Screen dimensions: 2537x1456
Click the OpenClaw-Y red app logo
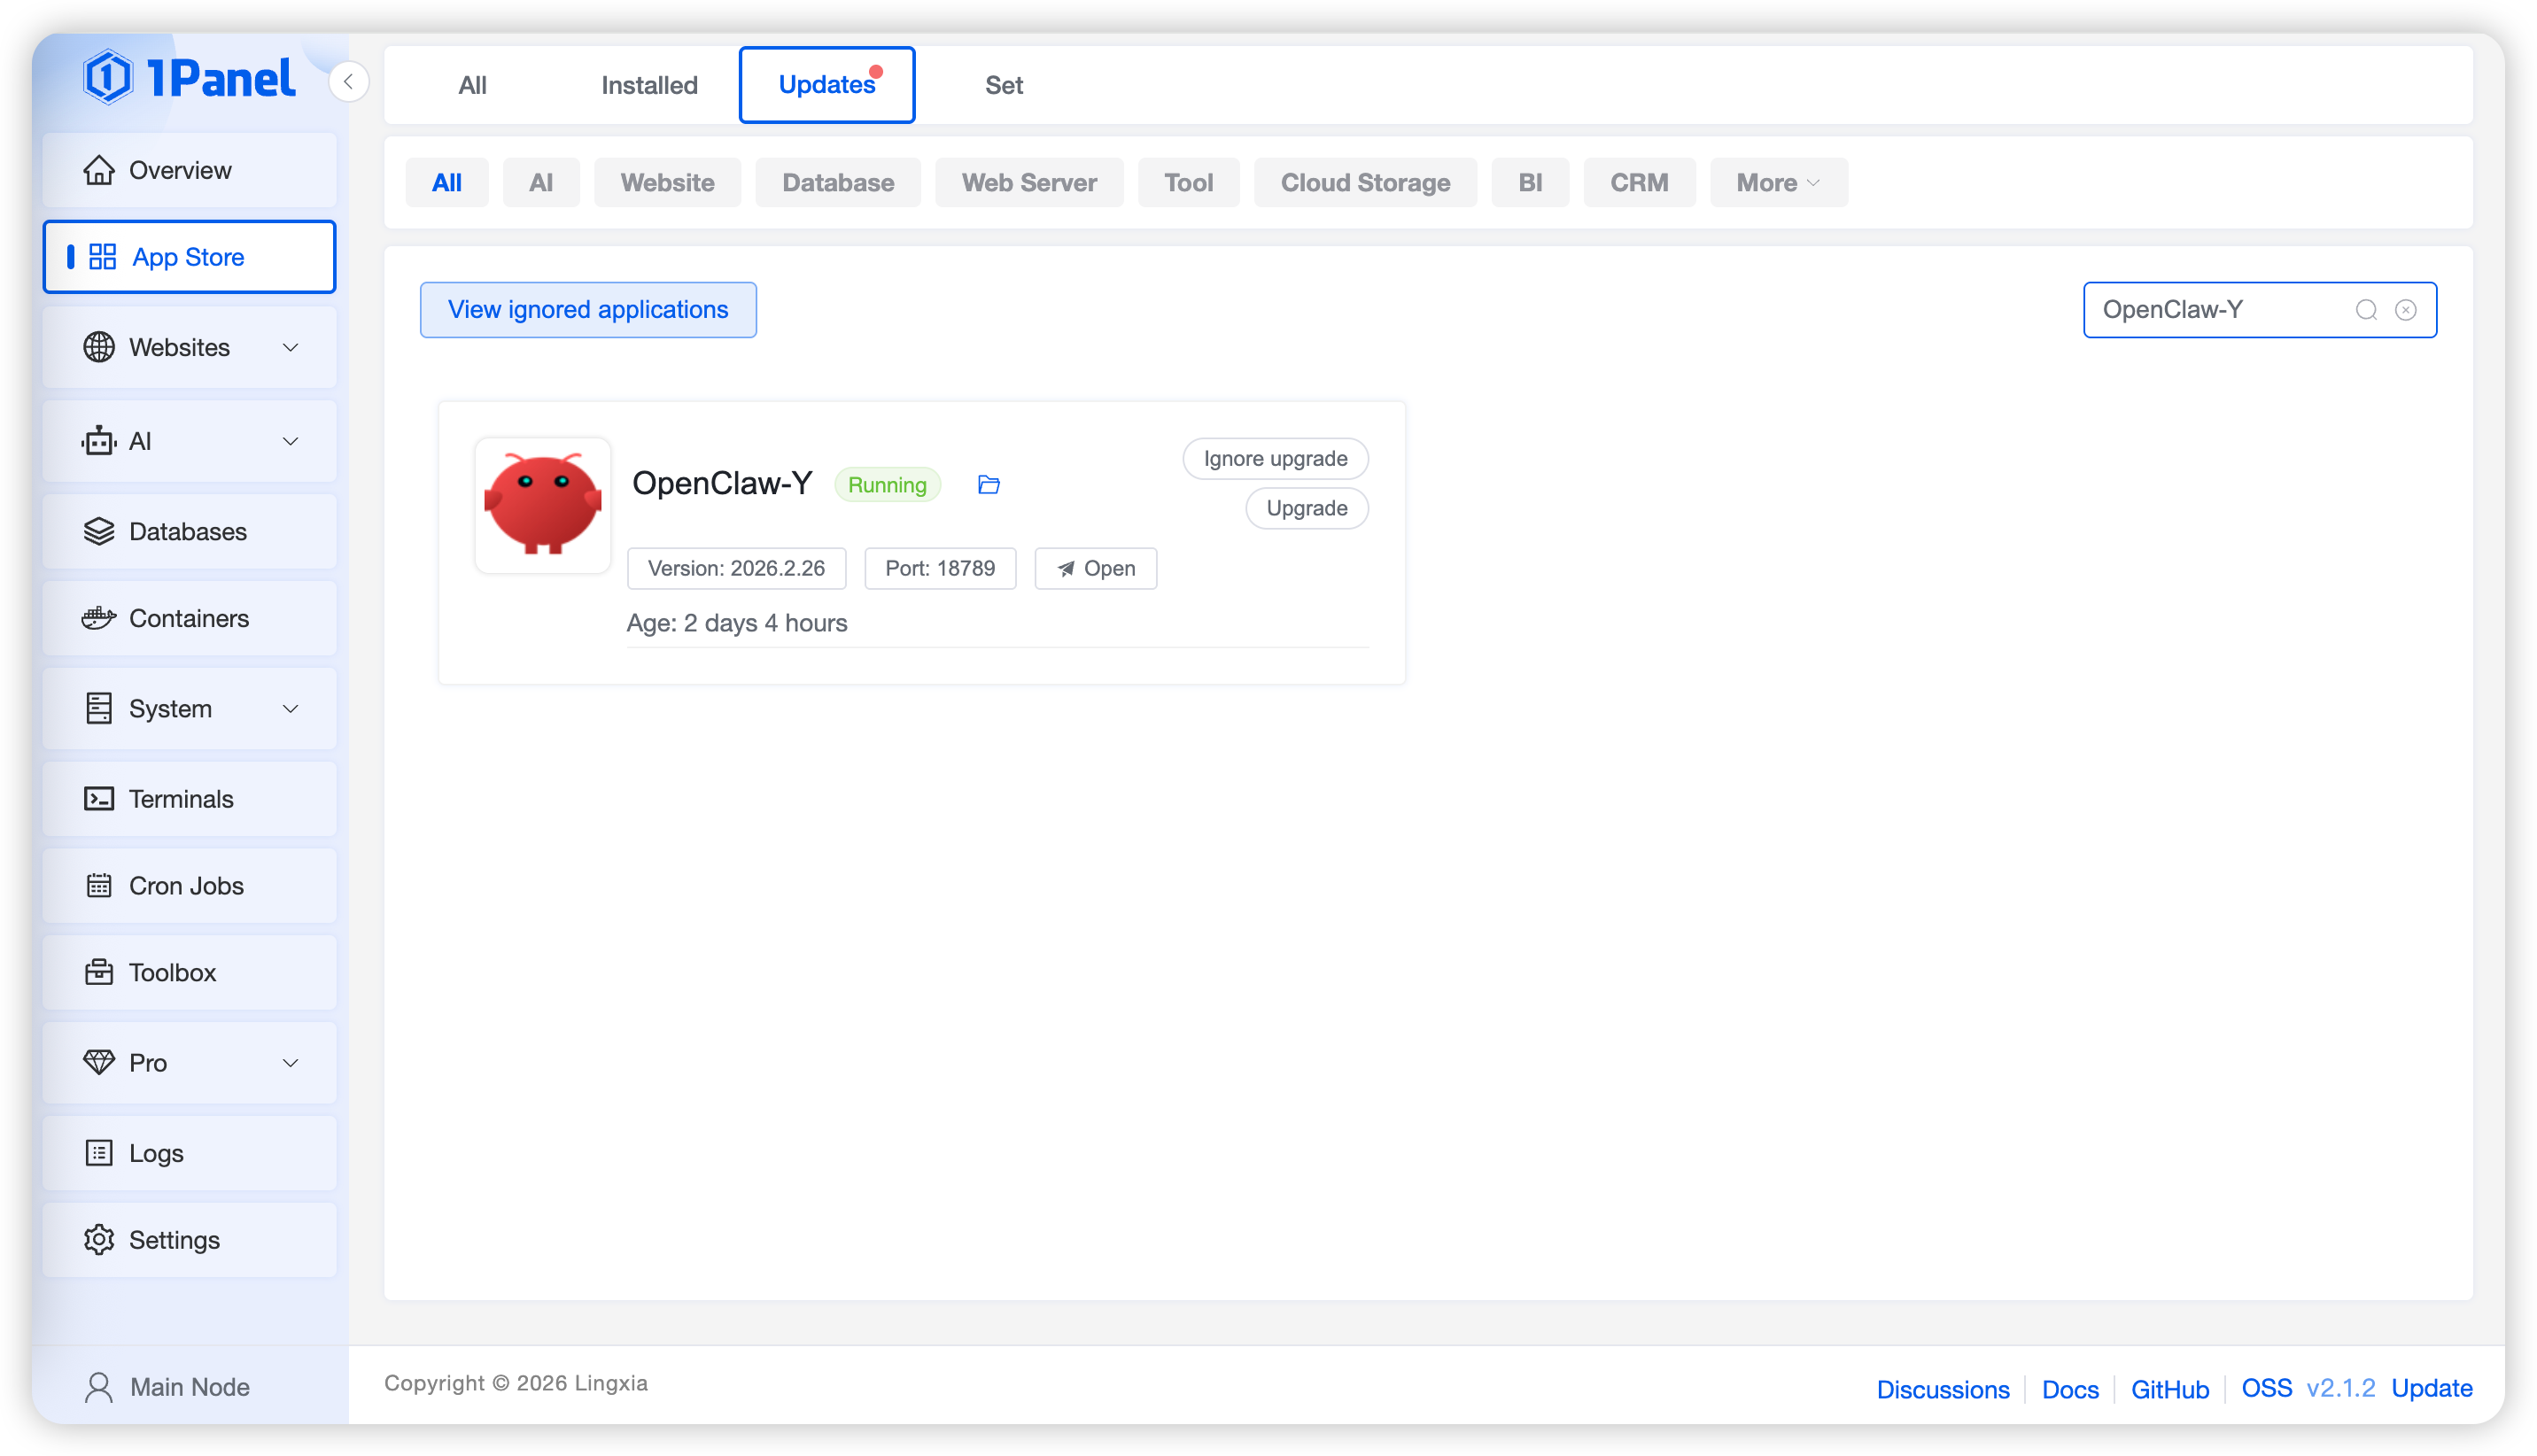542,505
